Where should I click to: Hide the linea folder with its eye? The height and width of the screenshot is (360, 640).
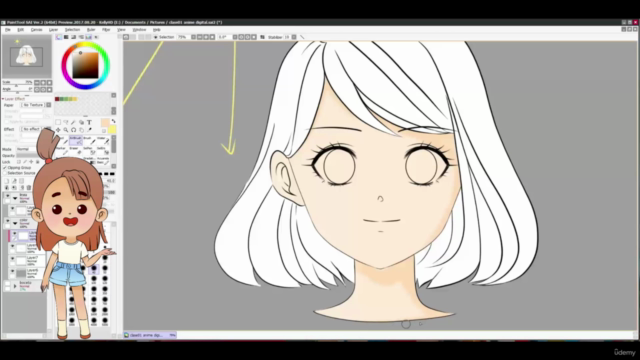pos(7,196)
